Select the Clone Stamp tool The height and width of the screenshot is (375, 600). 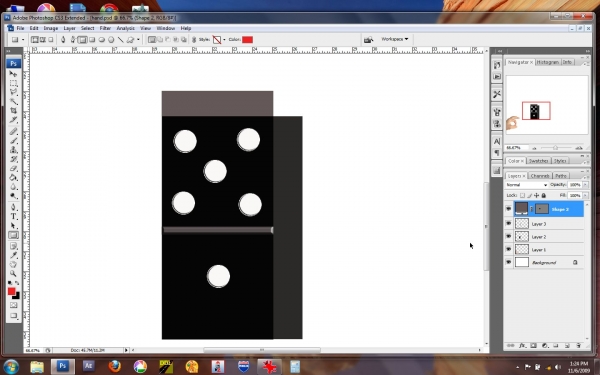(x=13, y=150)
